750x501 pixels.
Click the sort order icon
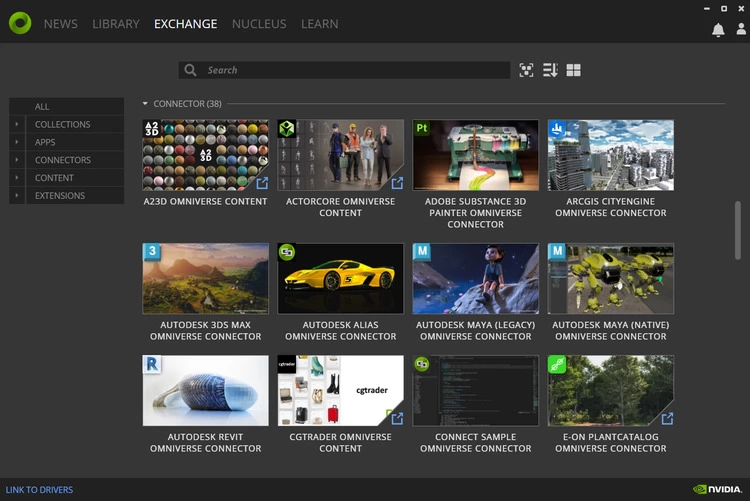coord(550,70)
